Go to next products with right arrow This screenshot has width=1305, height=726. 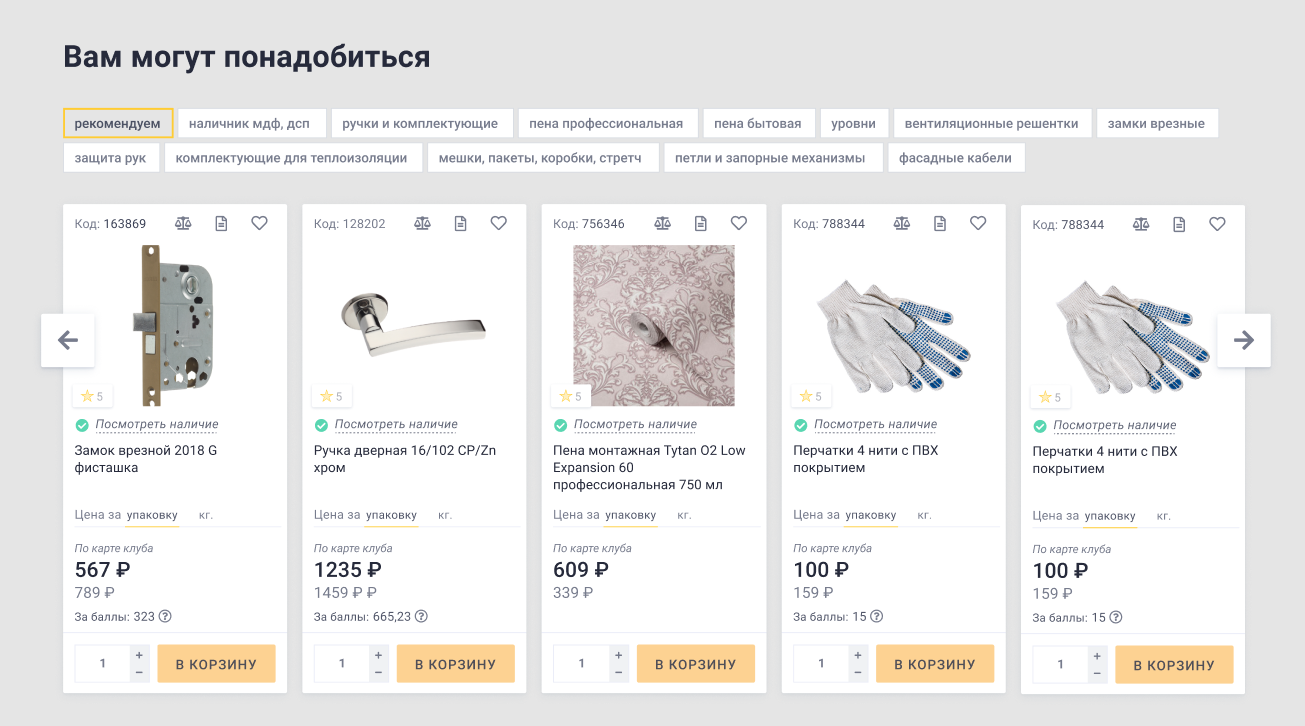[x=1243, y=340]
